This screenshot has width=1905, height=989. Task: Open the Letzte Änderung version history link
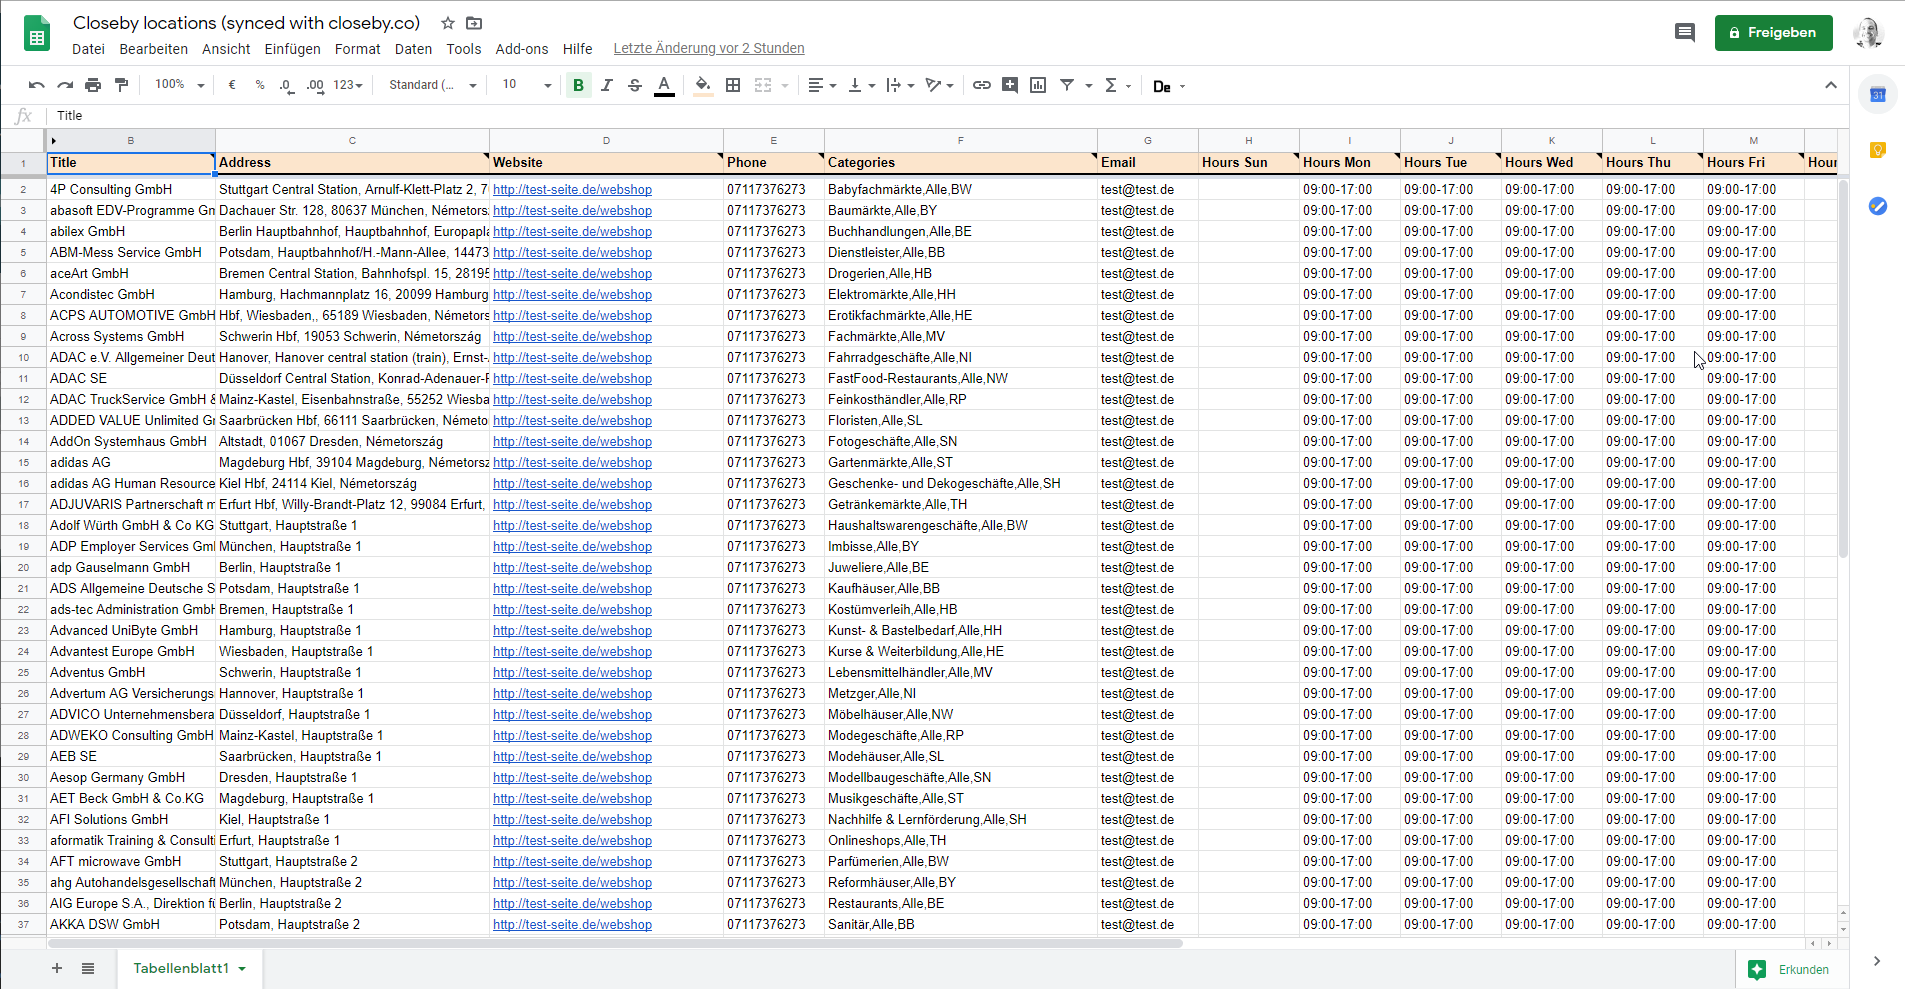click(709, 49)
